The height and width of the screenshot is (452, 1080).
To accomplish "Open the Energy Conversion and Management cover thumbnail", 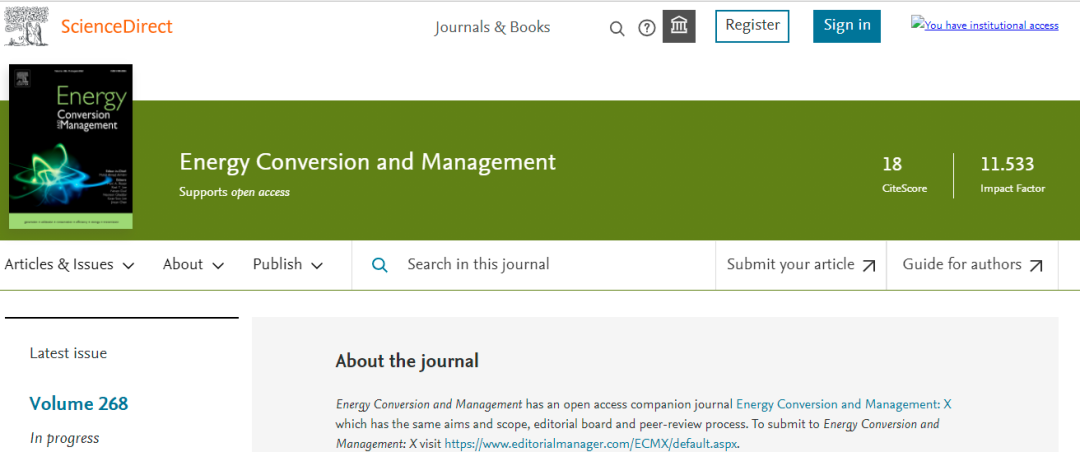I will click(71, 147).
